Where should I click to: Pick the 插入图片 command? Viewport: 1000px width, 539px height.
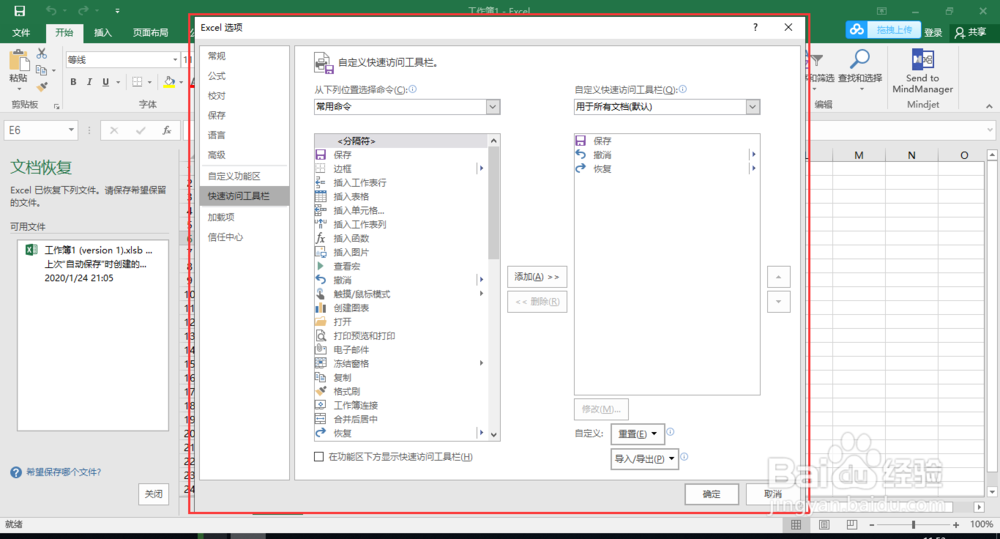(401, 252)
